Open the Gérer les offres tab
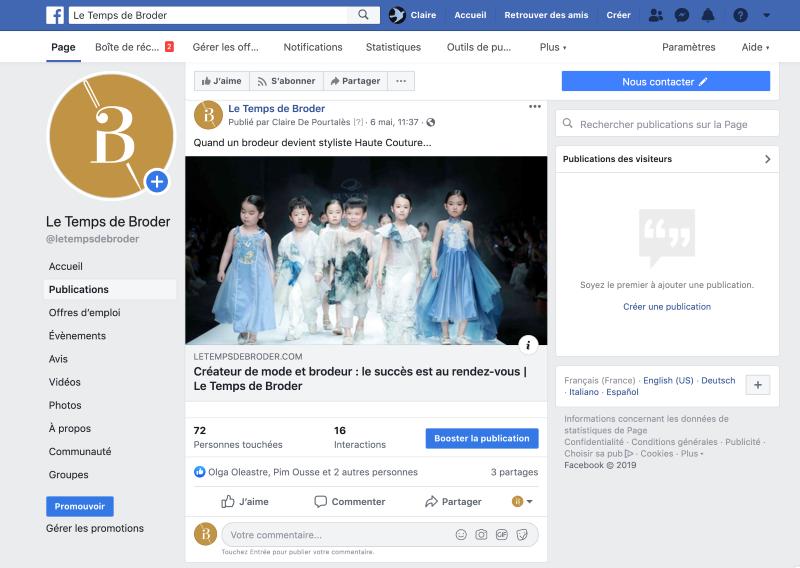Image resolution: width=800 pixels, height=568 pixels. 226,47
